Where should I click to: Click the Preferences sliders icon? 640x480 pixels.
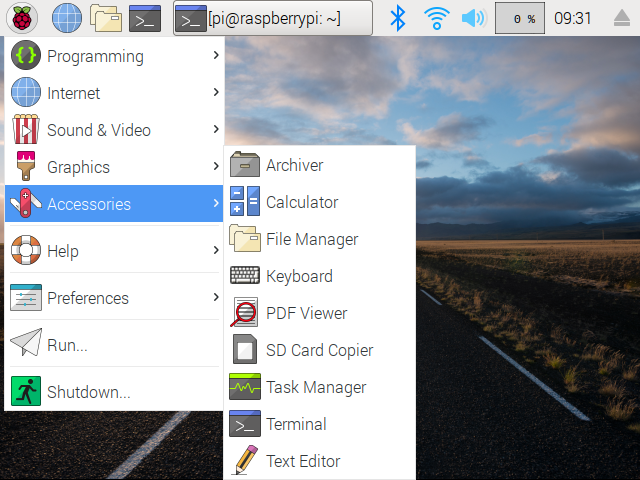(x=26, y=297)
